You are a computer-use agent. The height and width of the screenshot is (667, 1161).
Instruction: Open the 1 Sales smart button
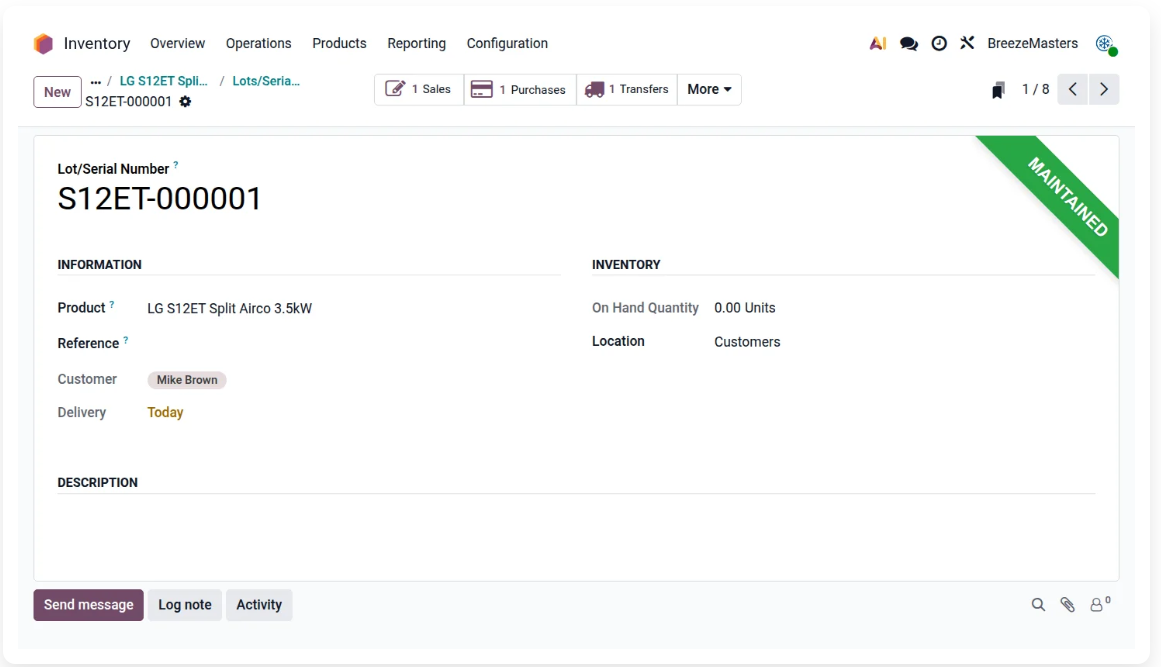point(419,90)
